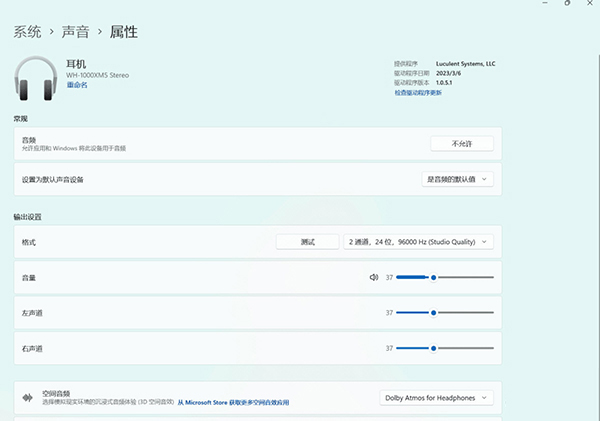Click the 重命名 link
The height and width of the screenshot is (421, 600).
[77, 85]
